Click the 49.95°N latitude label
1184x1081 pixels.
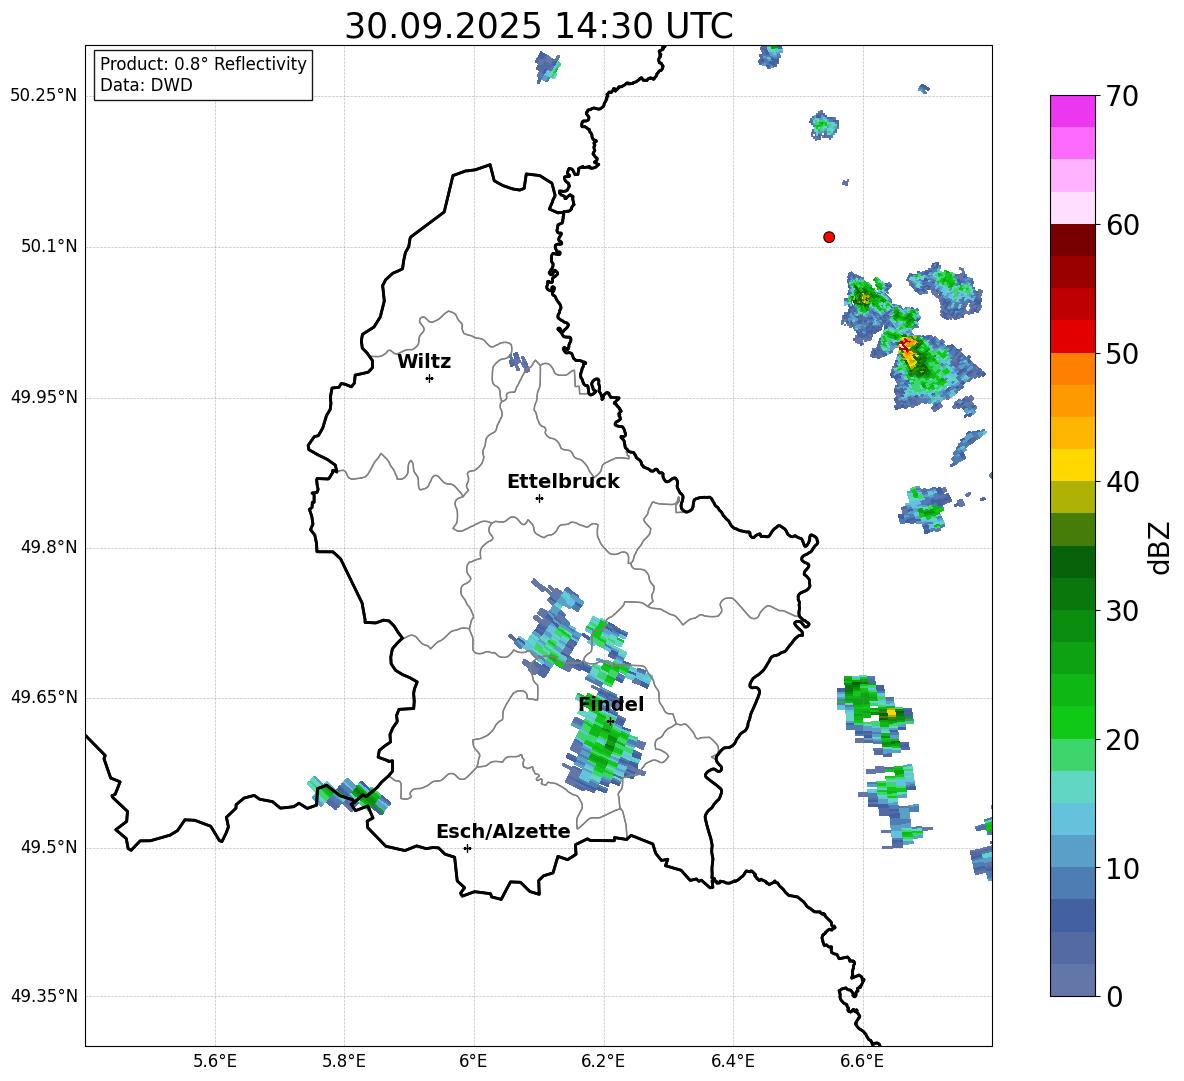[x=43, y=397]
